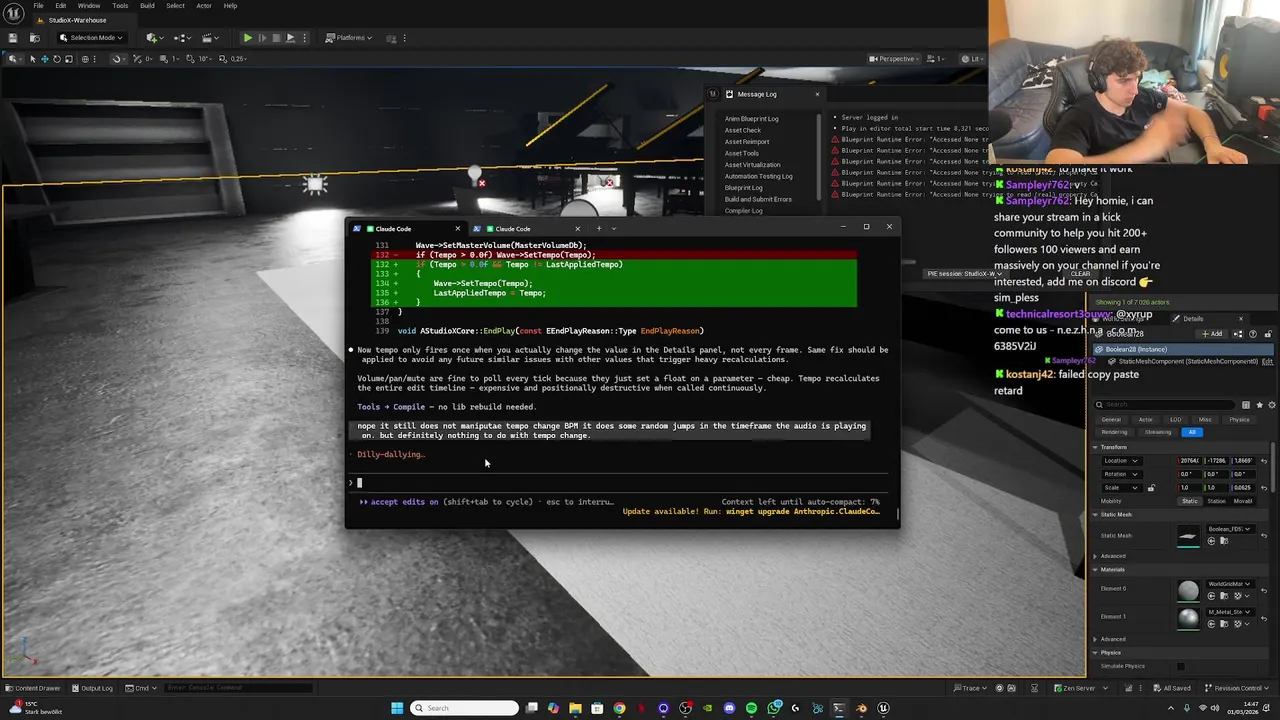Viewport: 1280px width, 720px height.
Task: Open Spotify from the Windows taskbar
Action: tap(751, 708)
